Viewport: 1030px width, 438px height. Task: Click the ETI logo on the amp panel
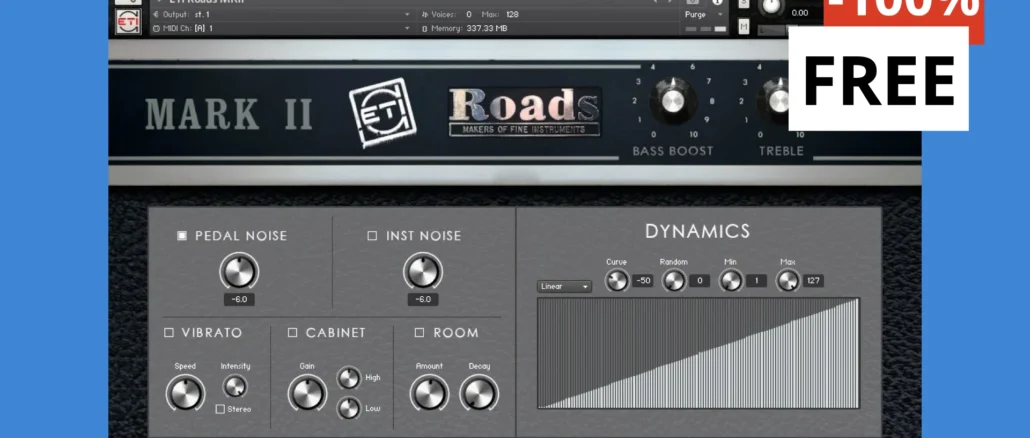coord(383,112)
